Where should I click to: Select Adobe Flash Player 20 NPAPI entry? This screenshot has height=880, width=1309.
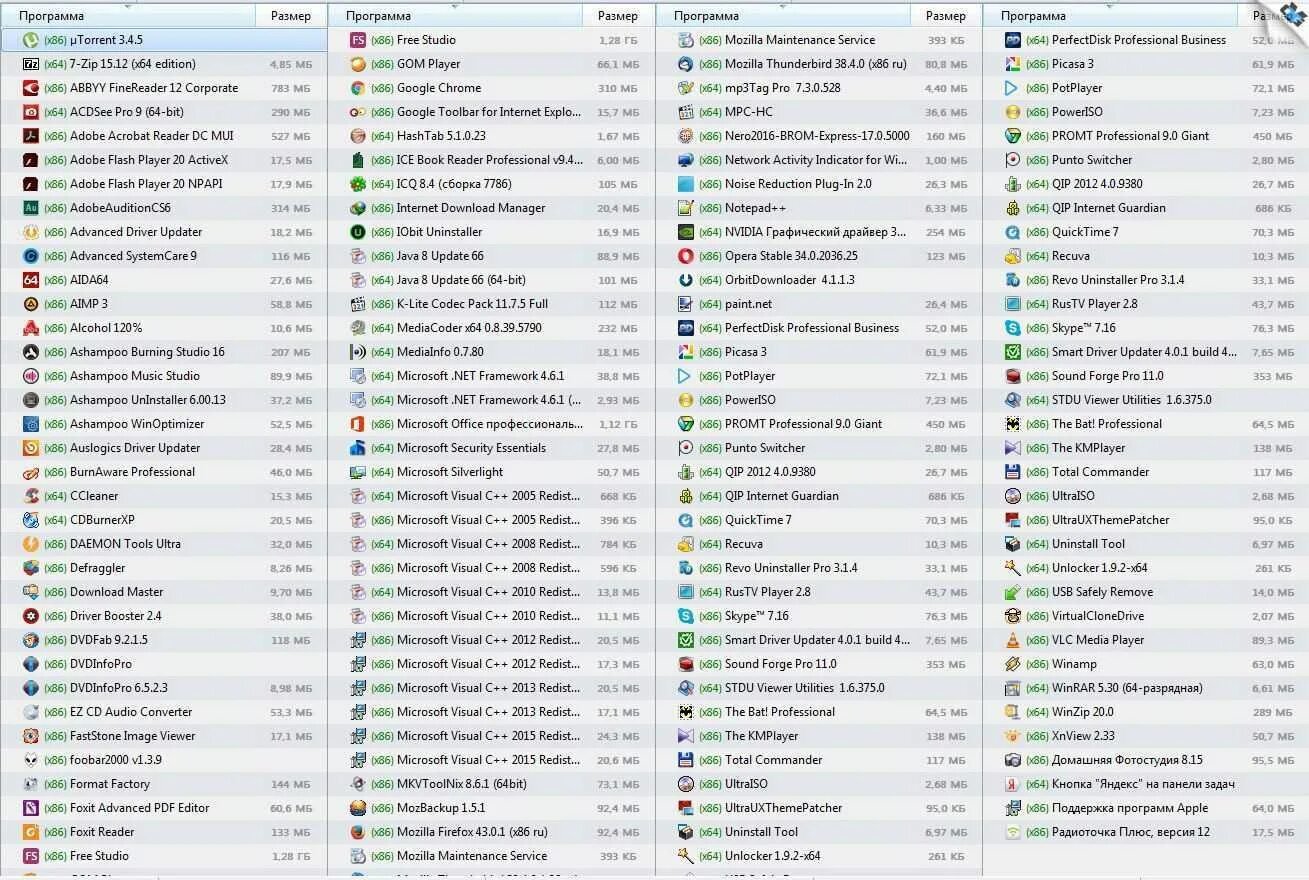pos(164,184)
